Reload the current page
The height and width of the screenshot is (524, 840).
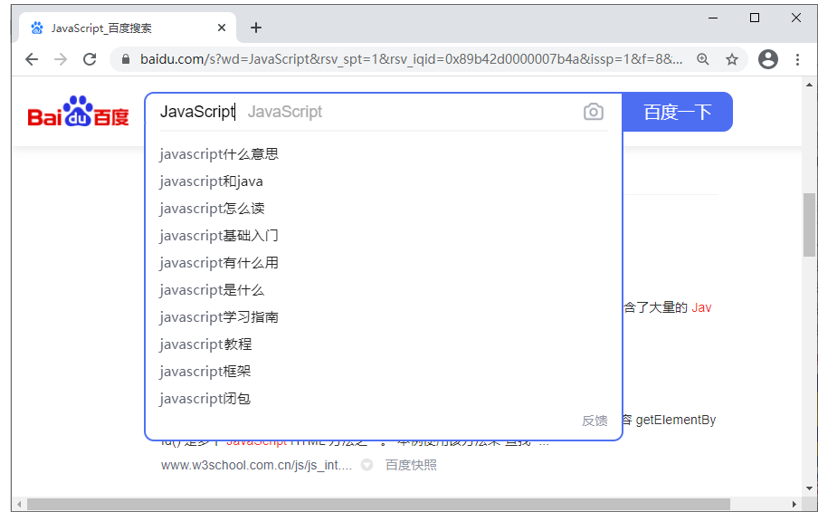click(89, 59)
